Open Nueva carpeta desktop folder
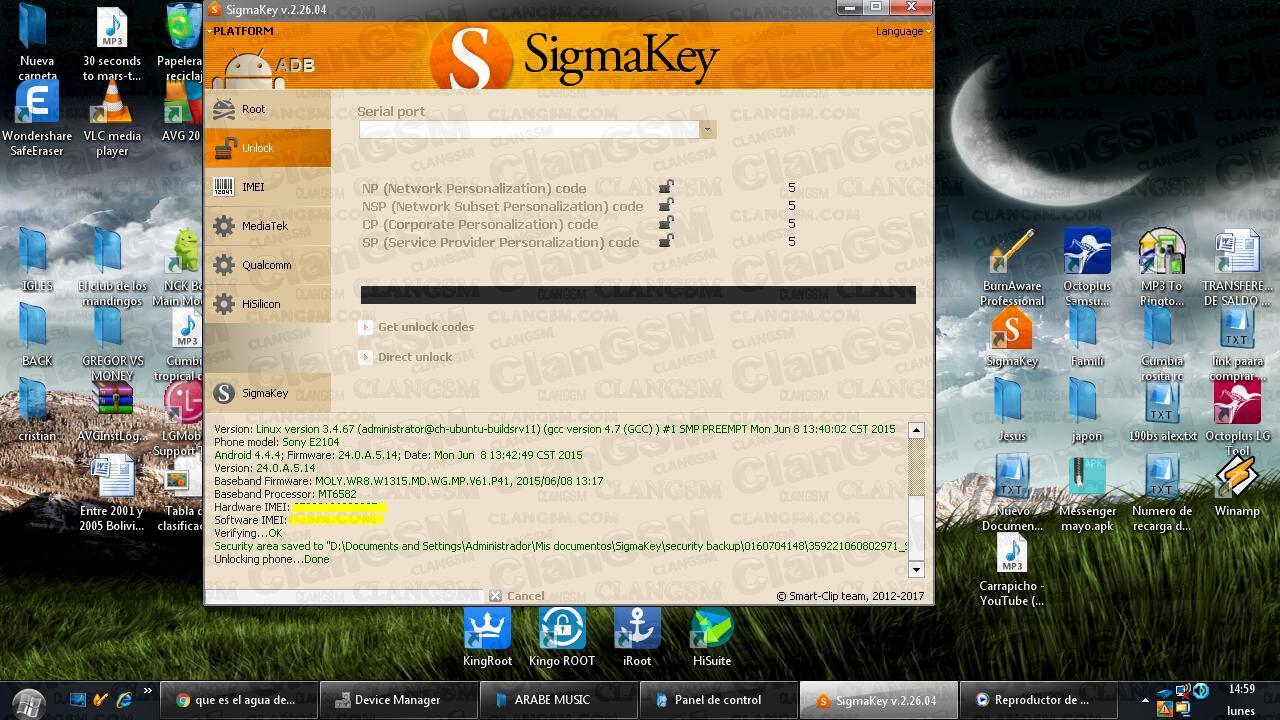The height and width of the screenshot is (720, 1280). tap(37, 45)
